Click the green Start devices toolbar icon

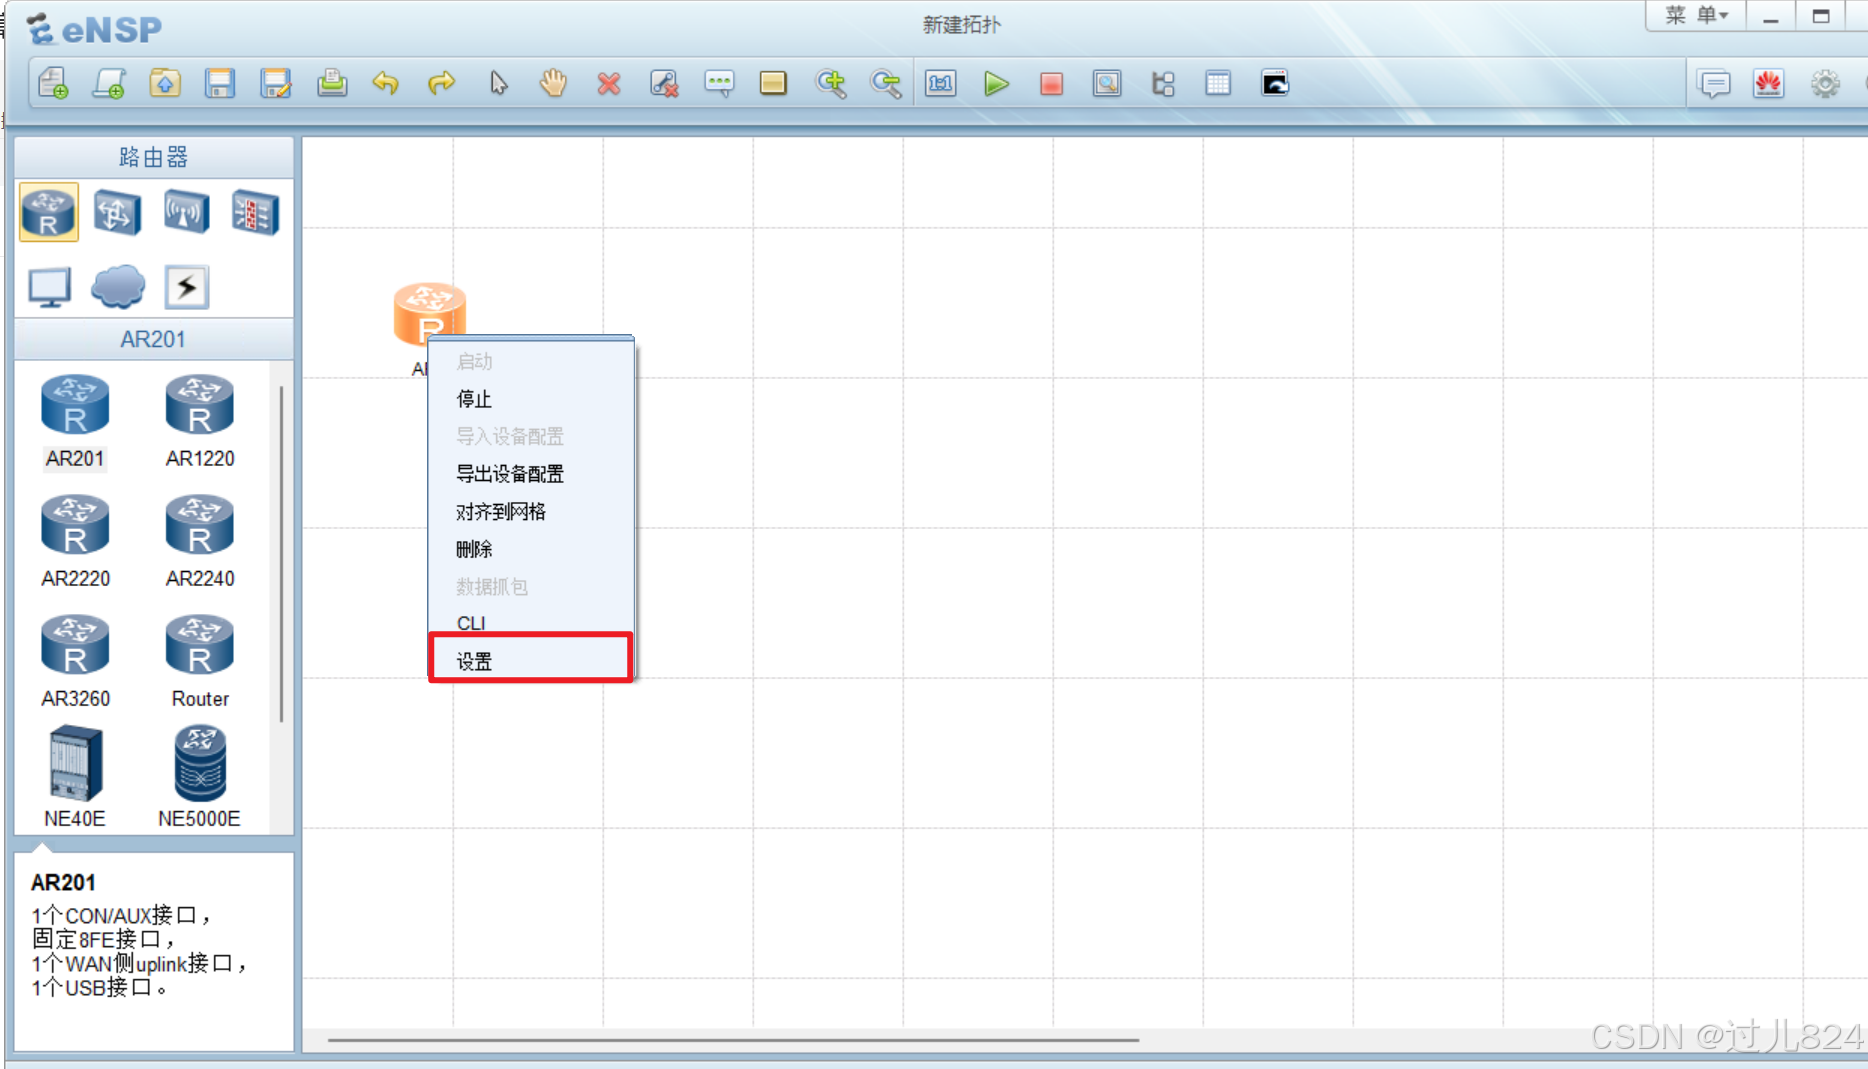996,83
